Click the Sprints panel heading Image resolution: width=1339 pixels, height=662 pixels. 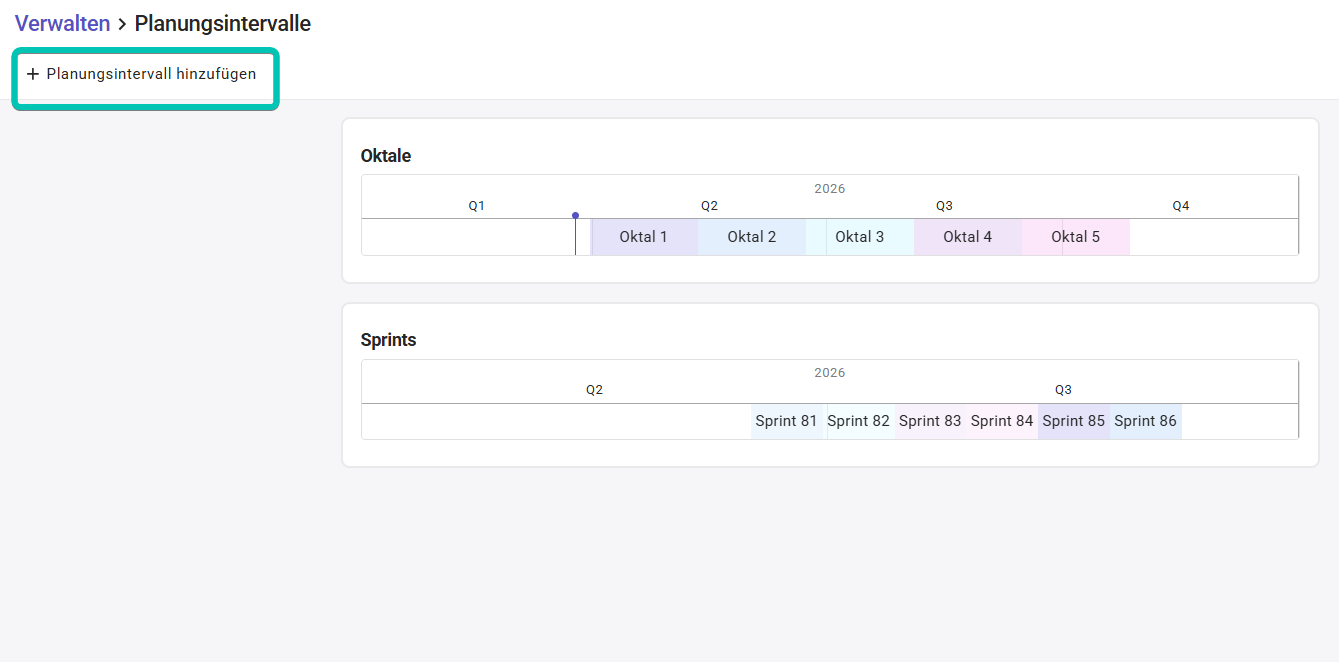pos(388,340)
